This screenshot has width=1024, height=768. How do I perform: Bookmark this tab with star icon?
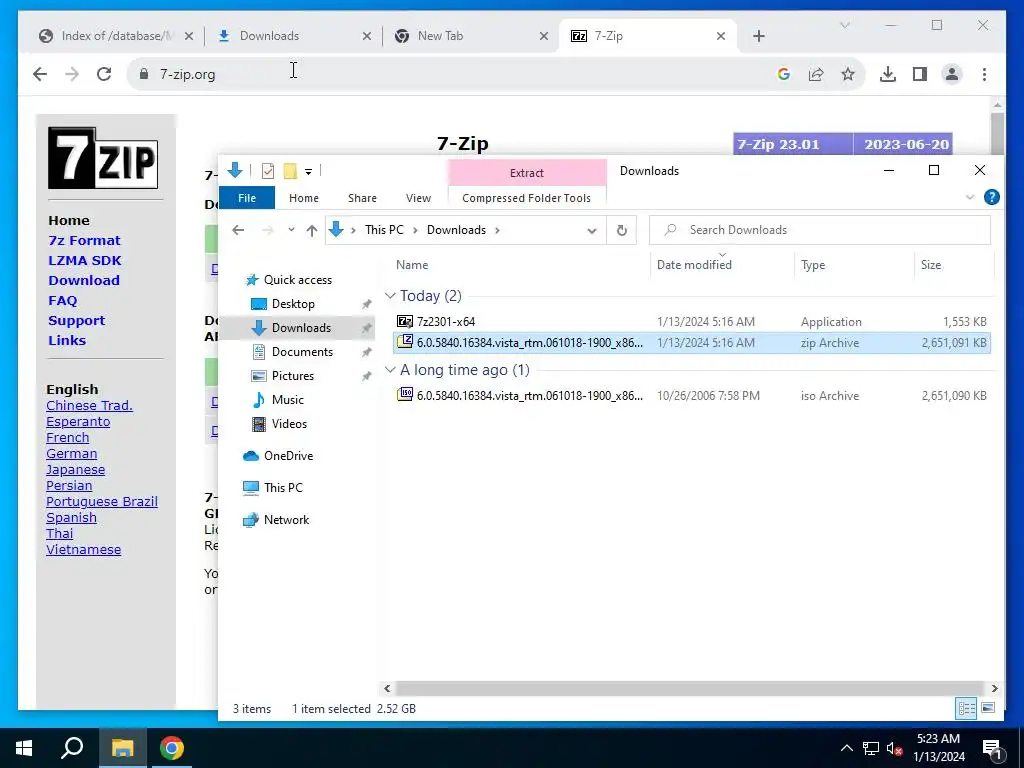pyautogui.click(x=848, y=74)
